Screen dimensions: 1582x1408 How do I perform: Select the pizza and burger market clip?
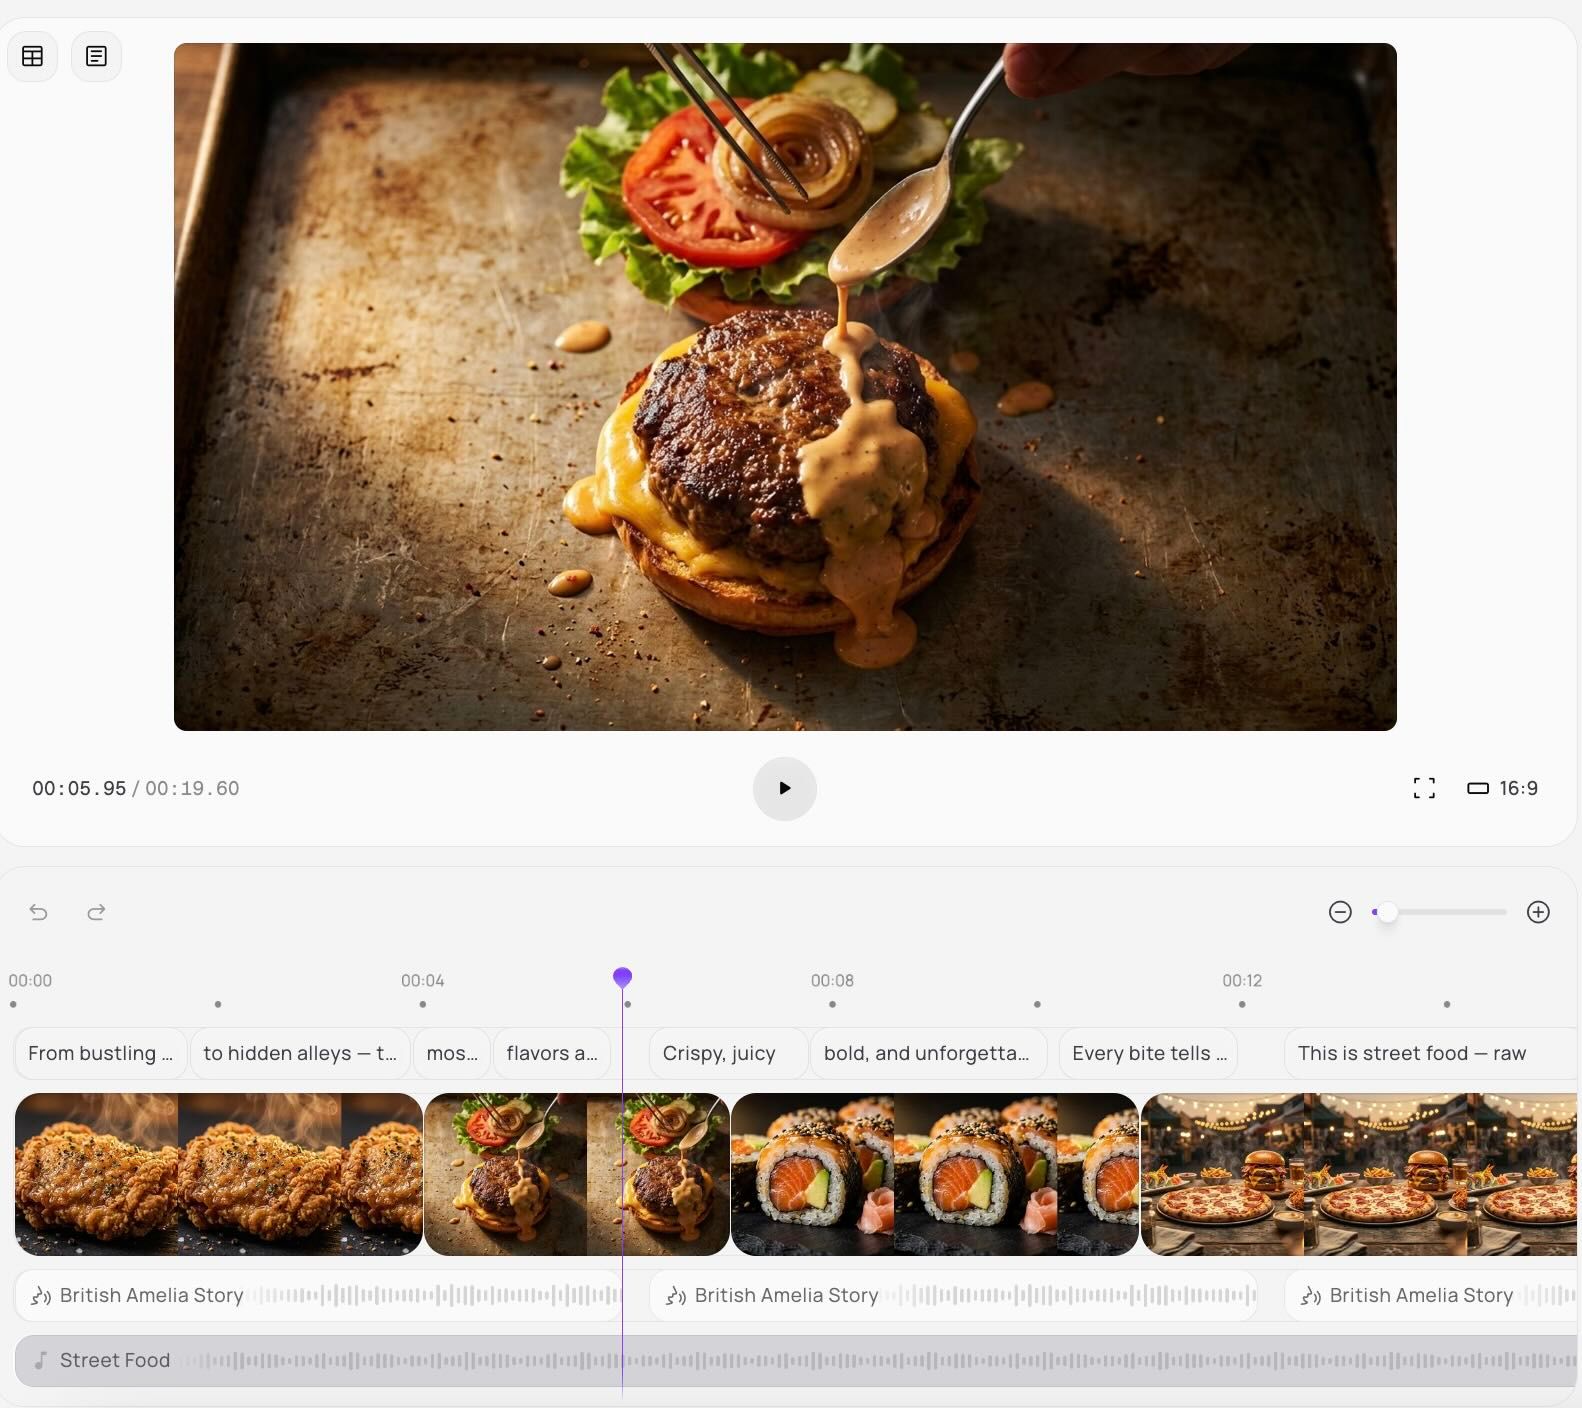point(1358,1174)
